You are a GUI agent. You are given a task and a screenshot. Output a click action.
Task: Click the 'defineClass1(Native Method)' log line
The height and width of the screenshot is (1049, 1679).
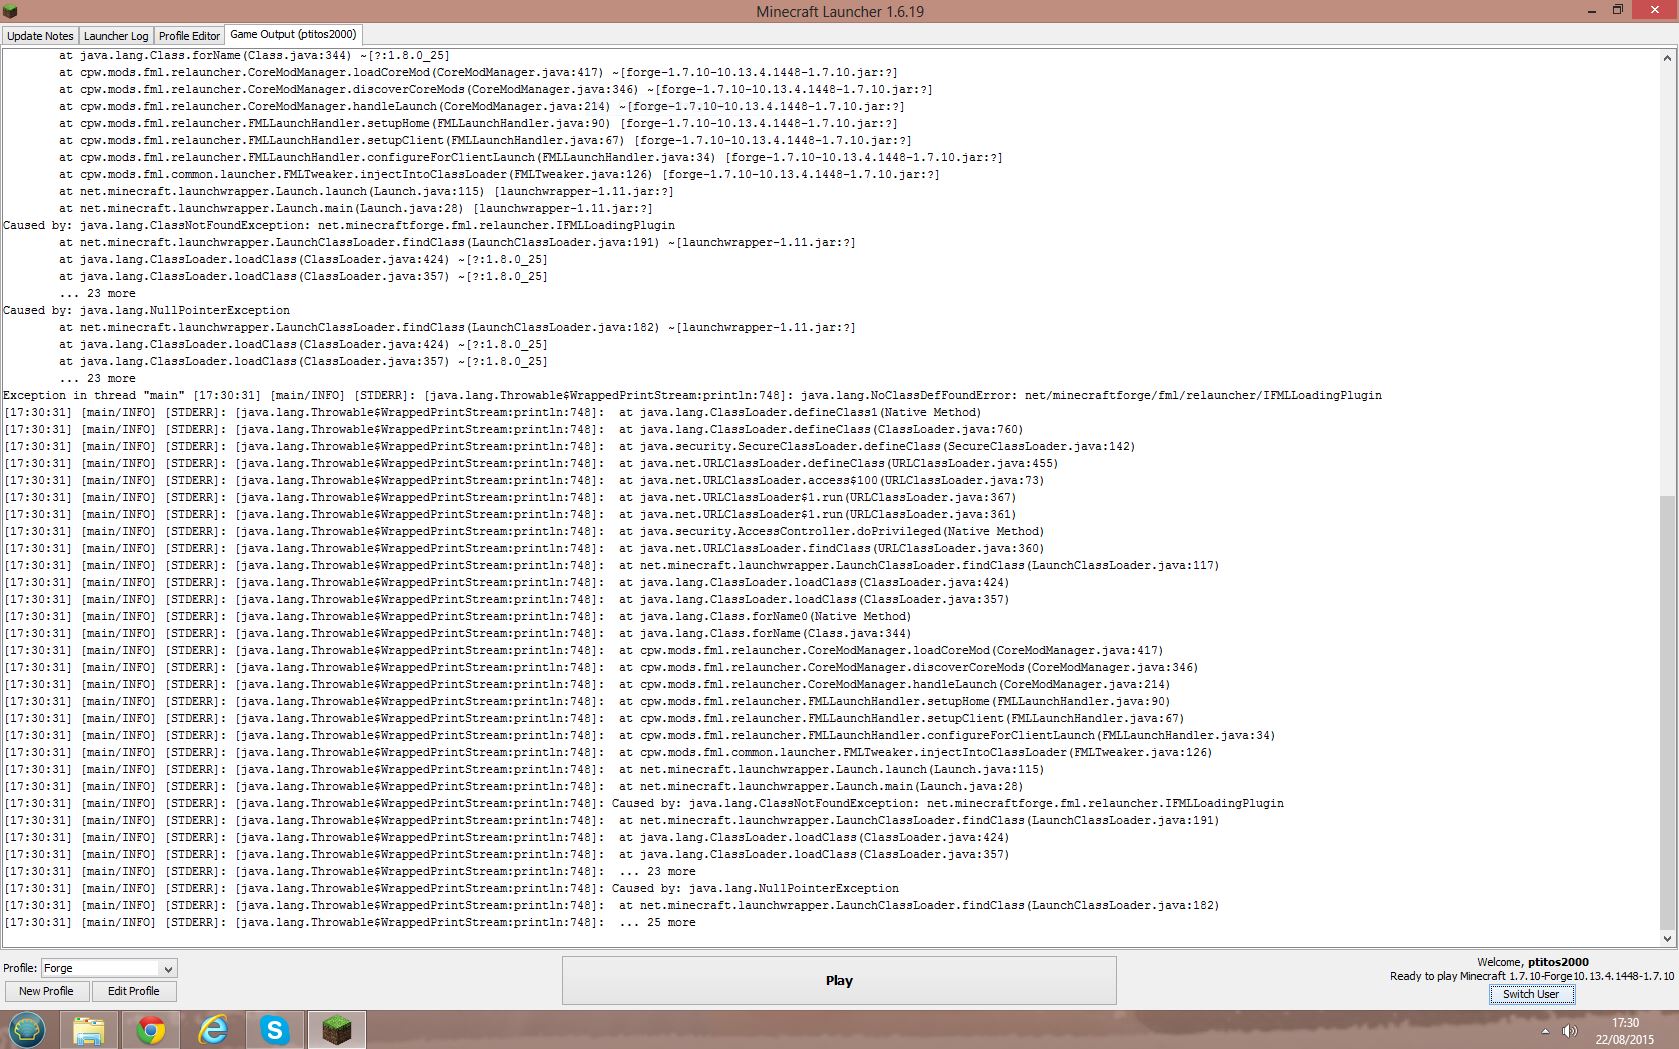click(493, 412)
